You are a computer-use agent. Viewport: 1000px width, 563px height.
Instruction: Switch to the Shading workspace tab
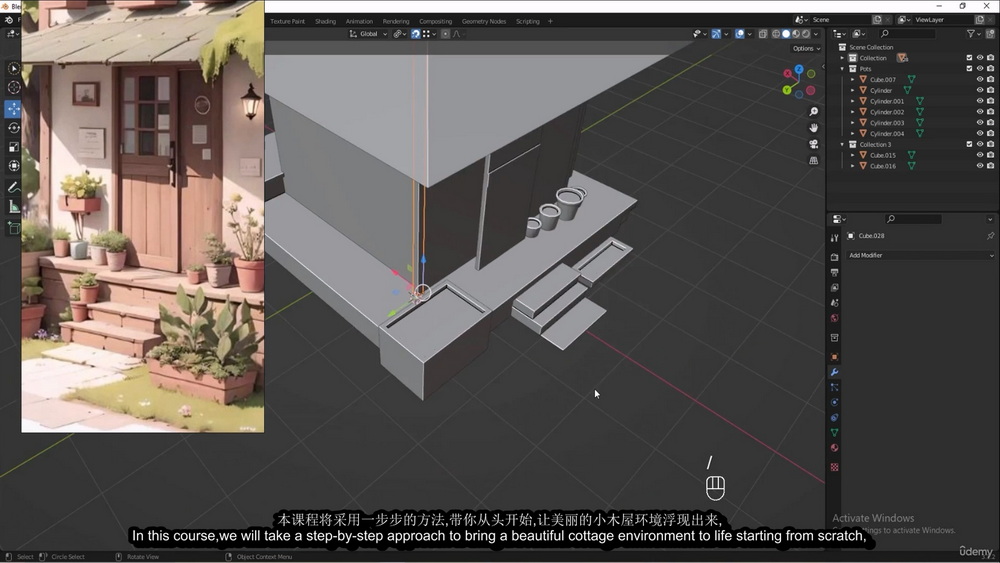[x=325, y=22]
